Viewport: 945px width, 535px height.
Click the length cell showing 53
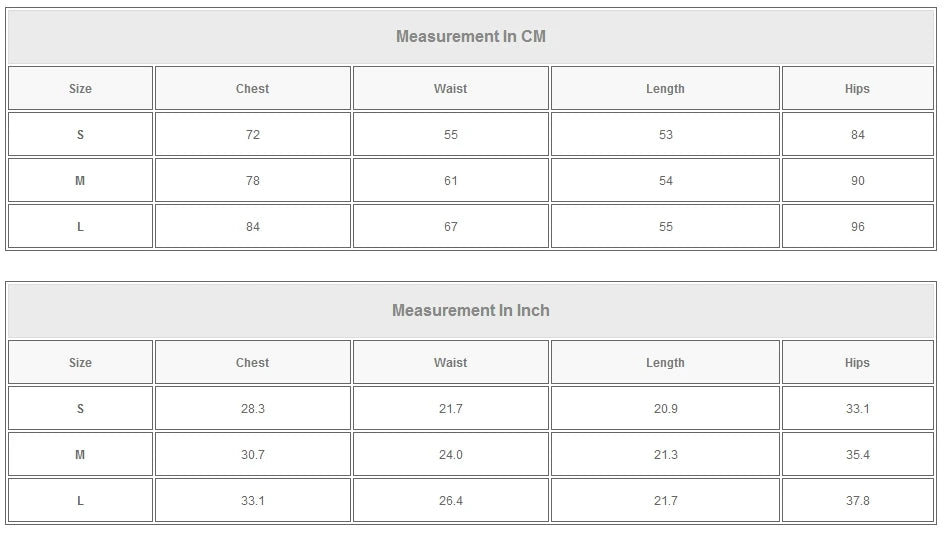pyautogui.click(x=665, y=135)
